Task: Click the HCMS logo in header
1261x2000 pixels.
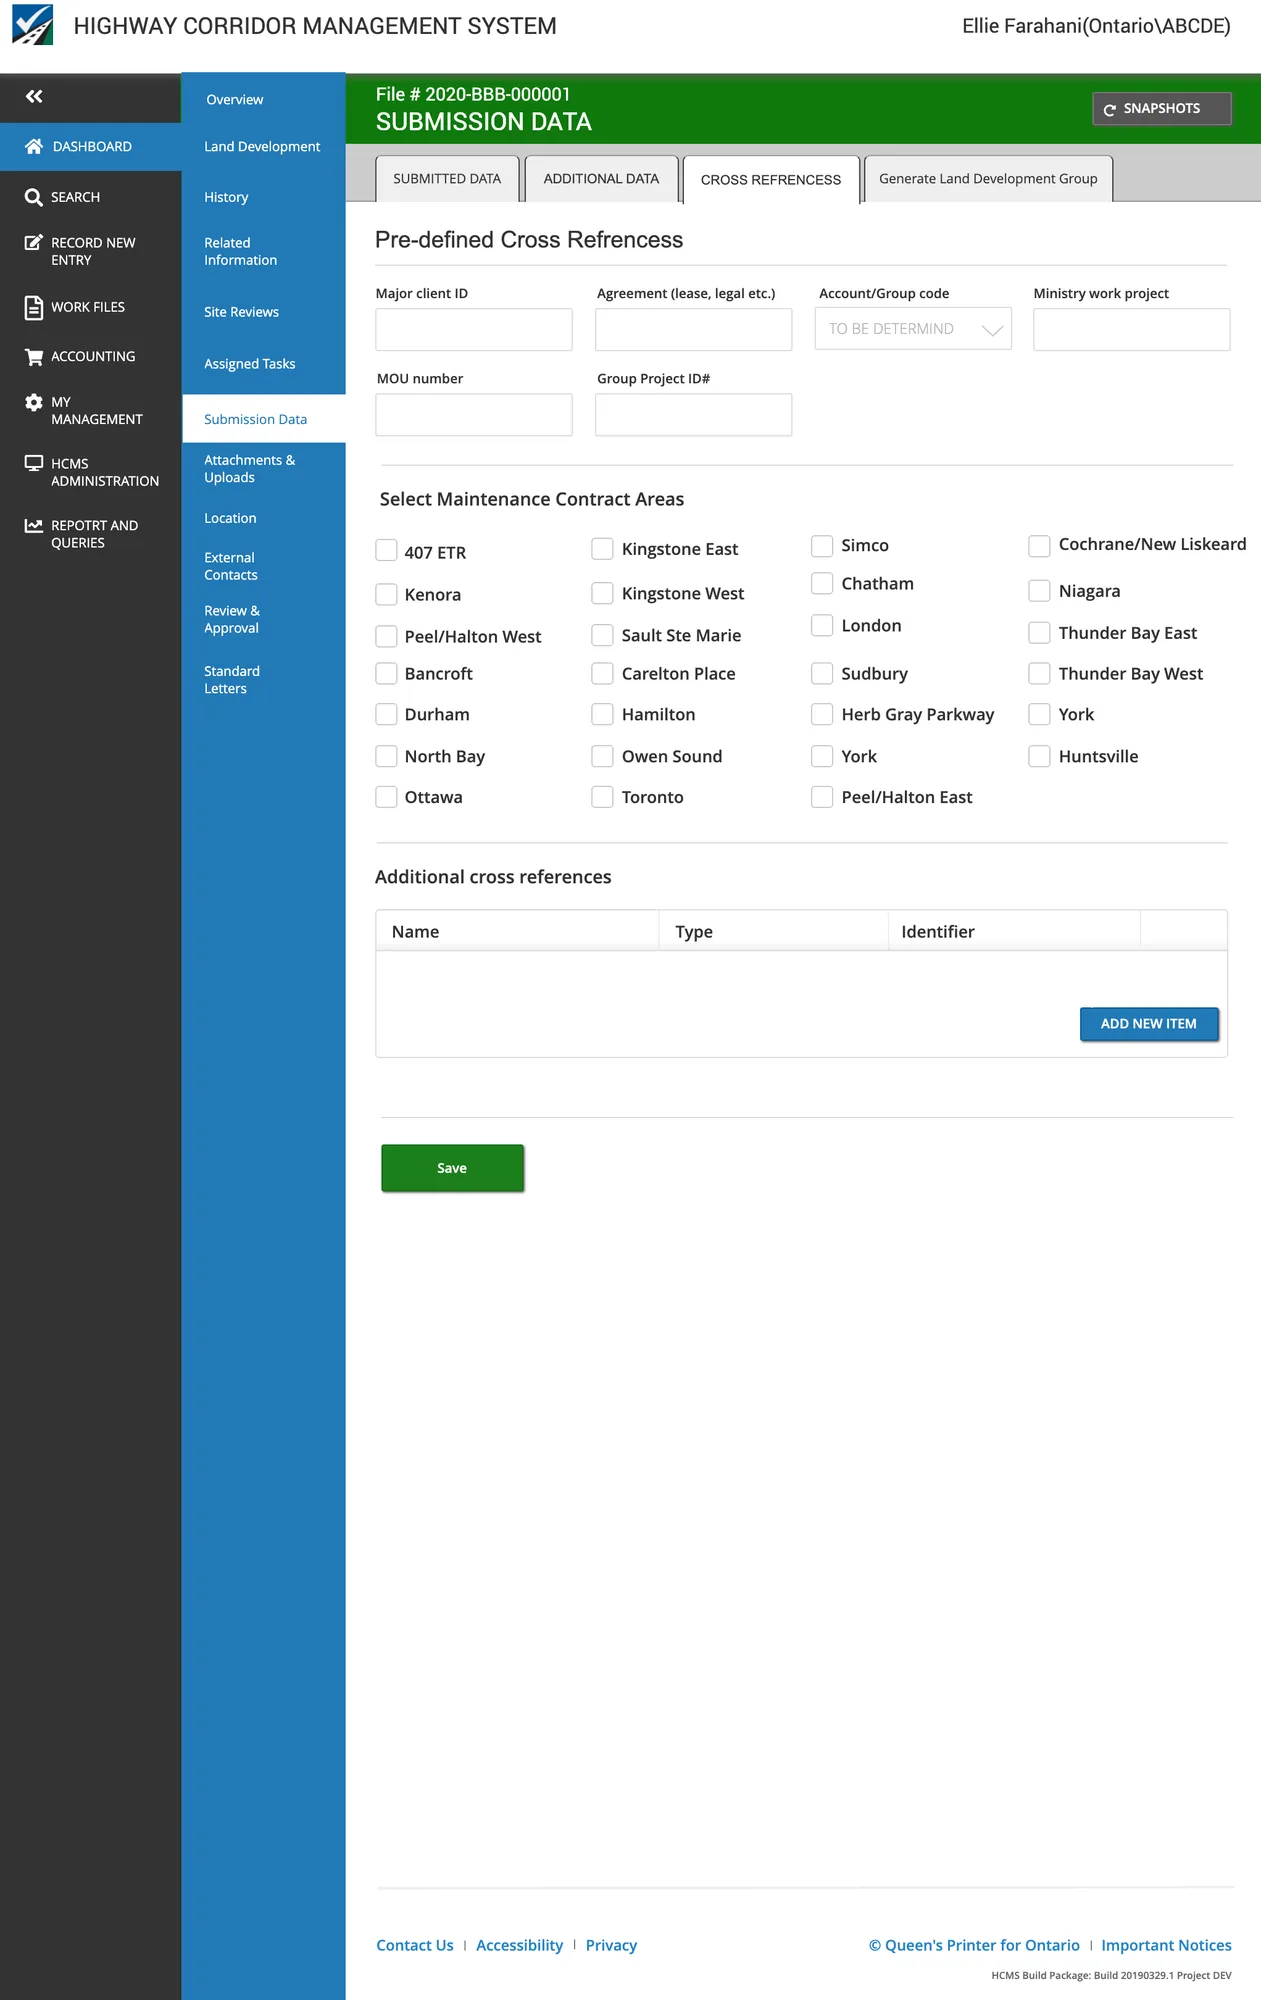Action: pos(33,25)
